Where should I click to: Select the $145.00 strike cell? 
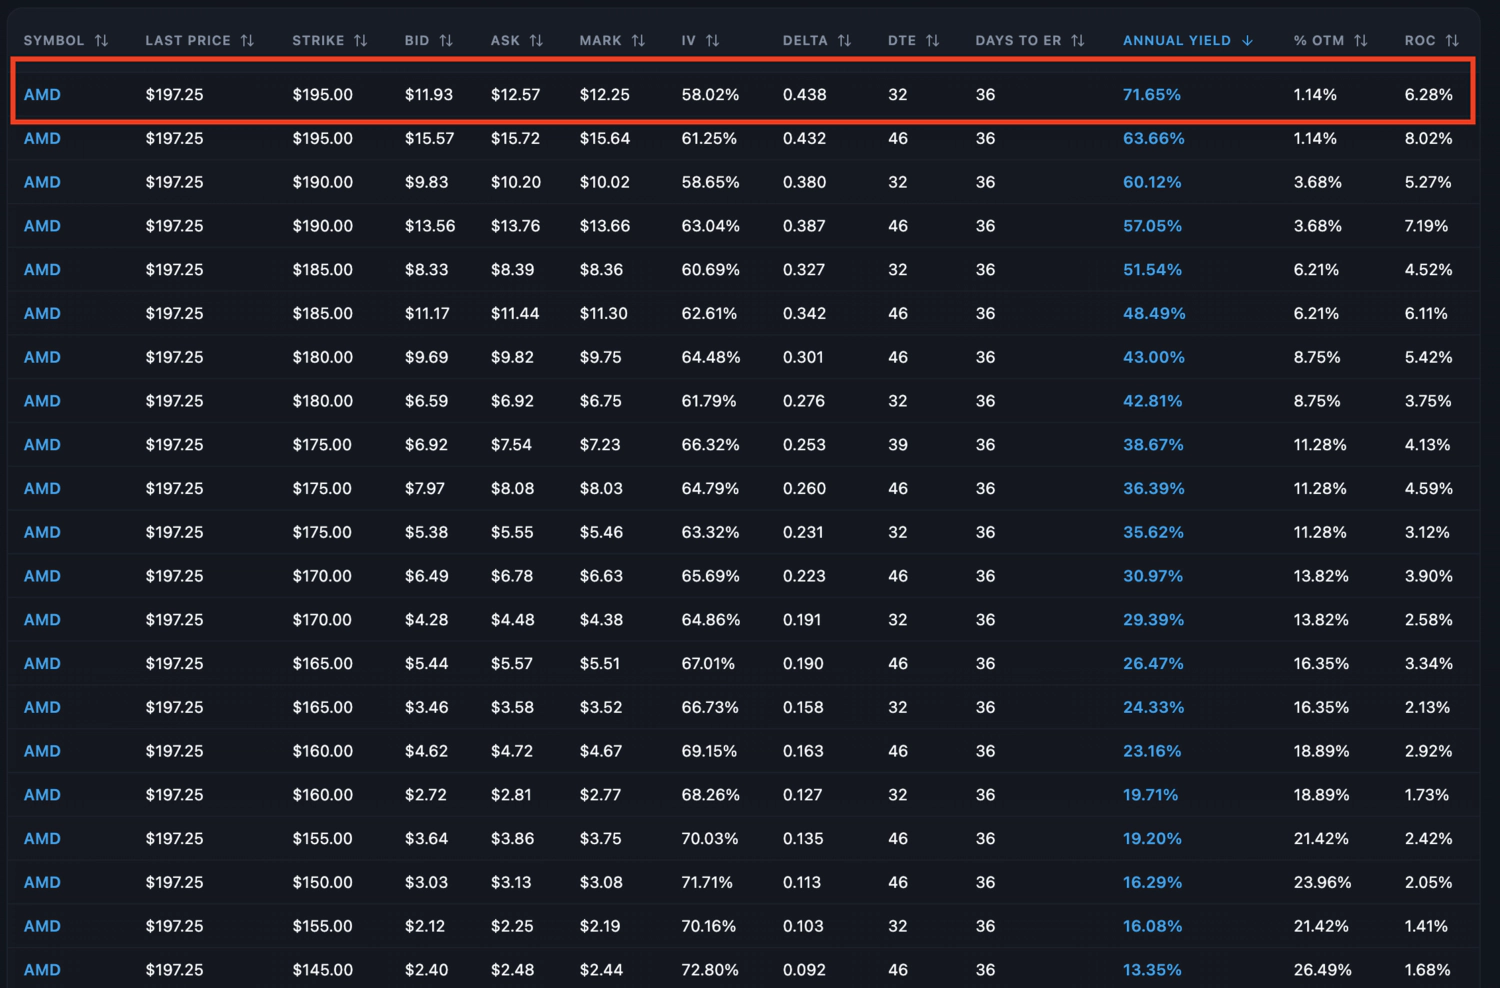pos(322,970)
